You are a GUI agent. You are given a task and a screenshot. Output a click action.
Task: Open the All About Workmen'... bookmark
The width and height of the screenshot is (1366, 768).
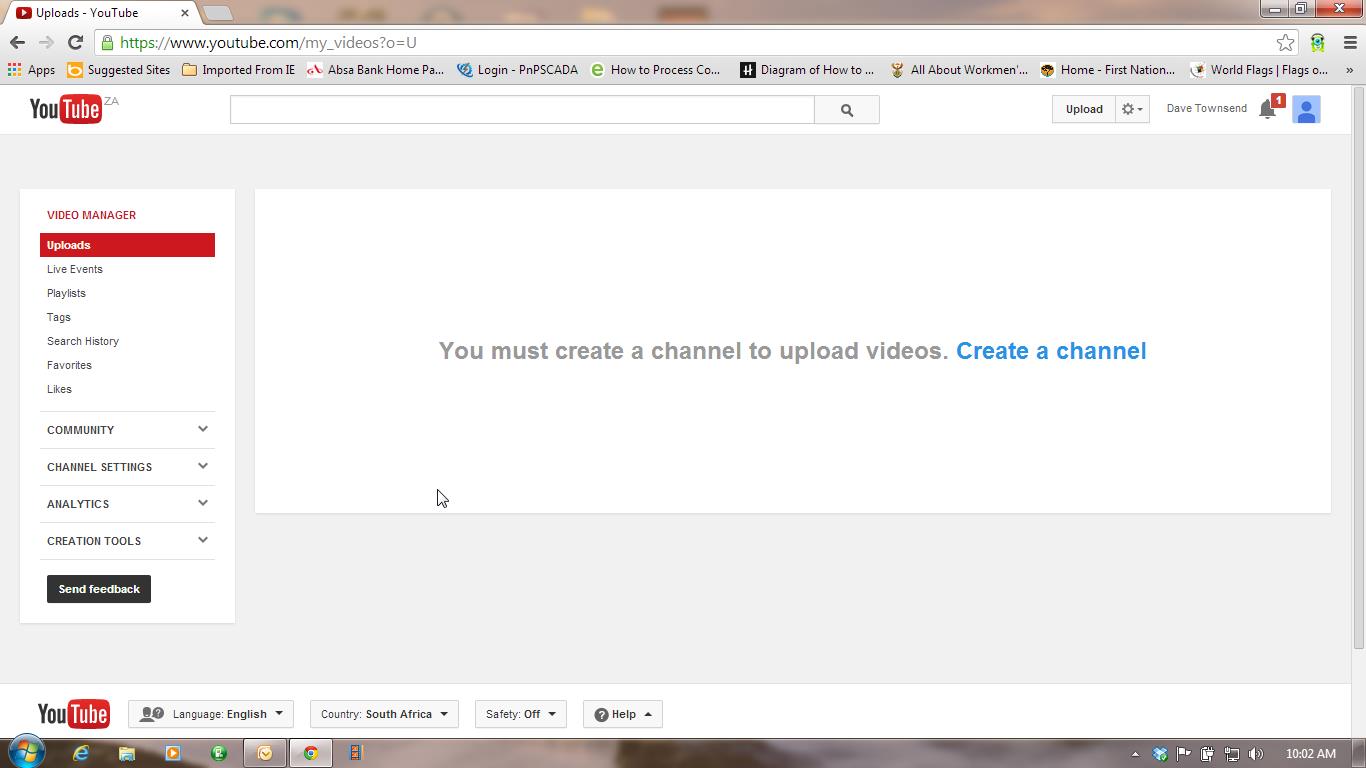click(x=958, y=70)
